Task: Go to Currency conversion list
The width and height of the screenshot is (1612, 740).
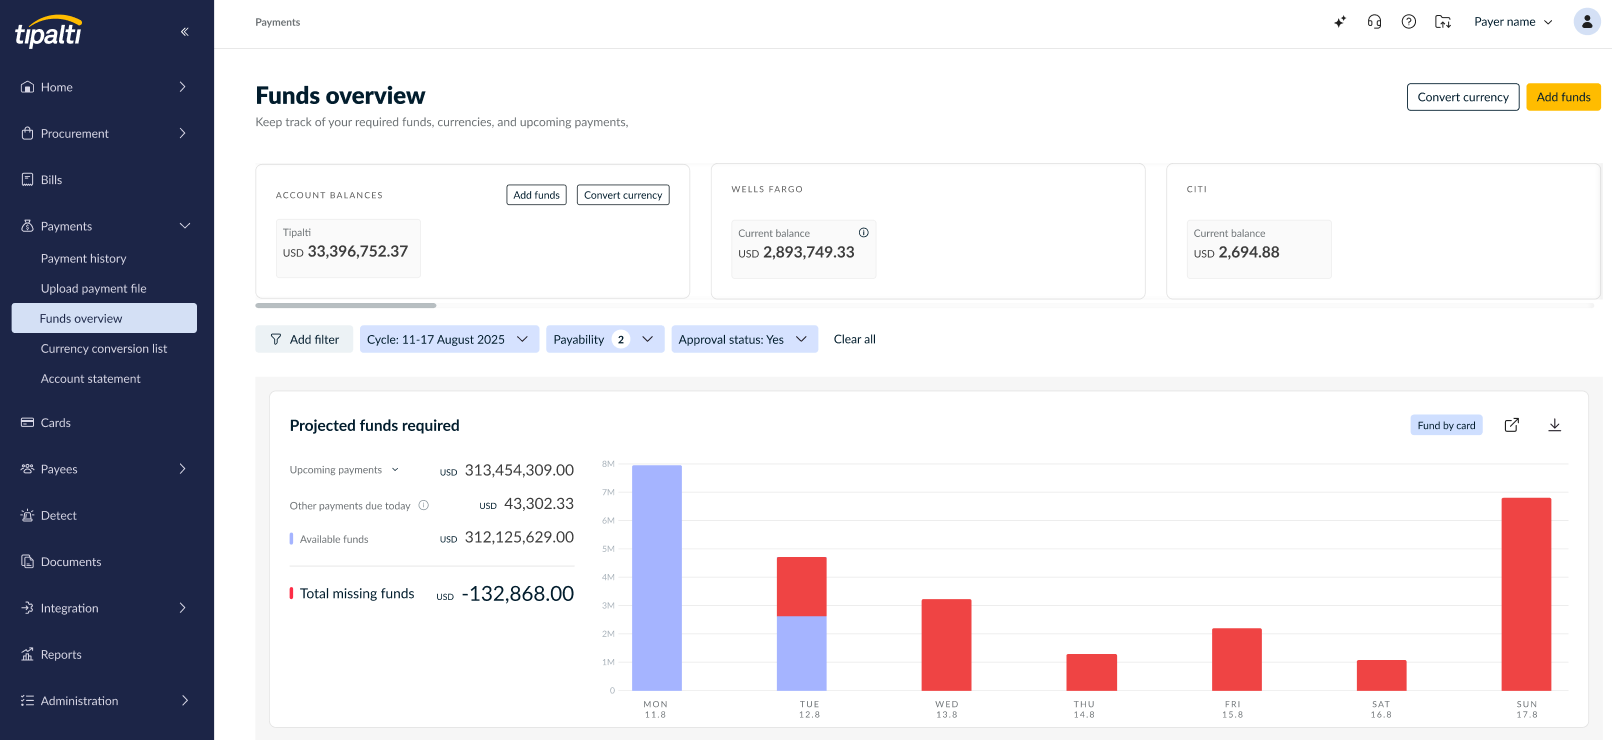Action: click(104, 348)
